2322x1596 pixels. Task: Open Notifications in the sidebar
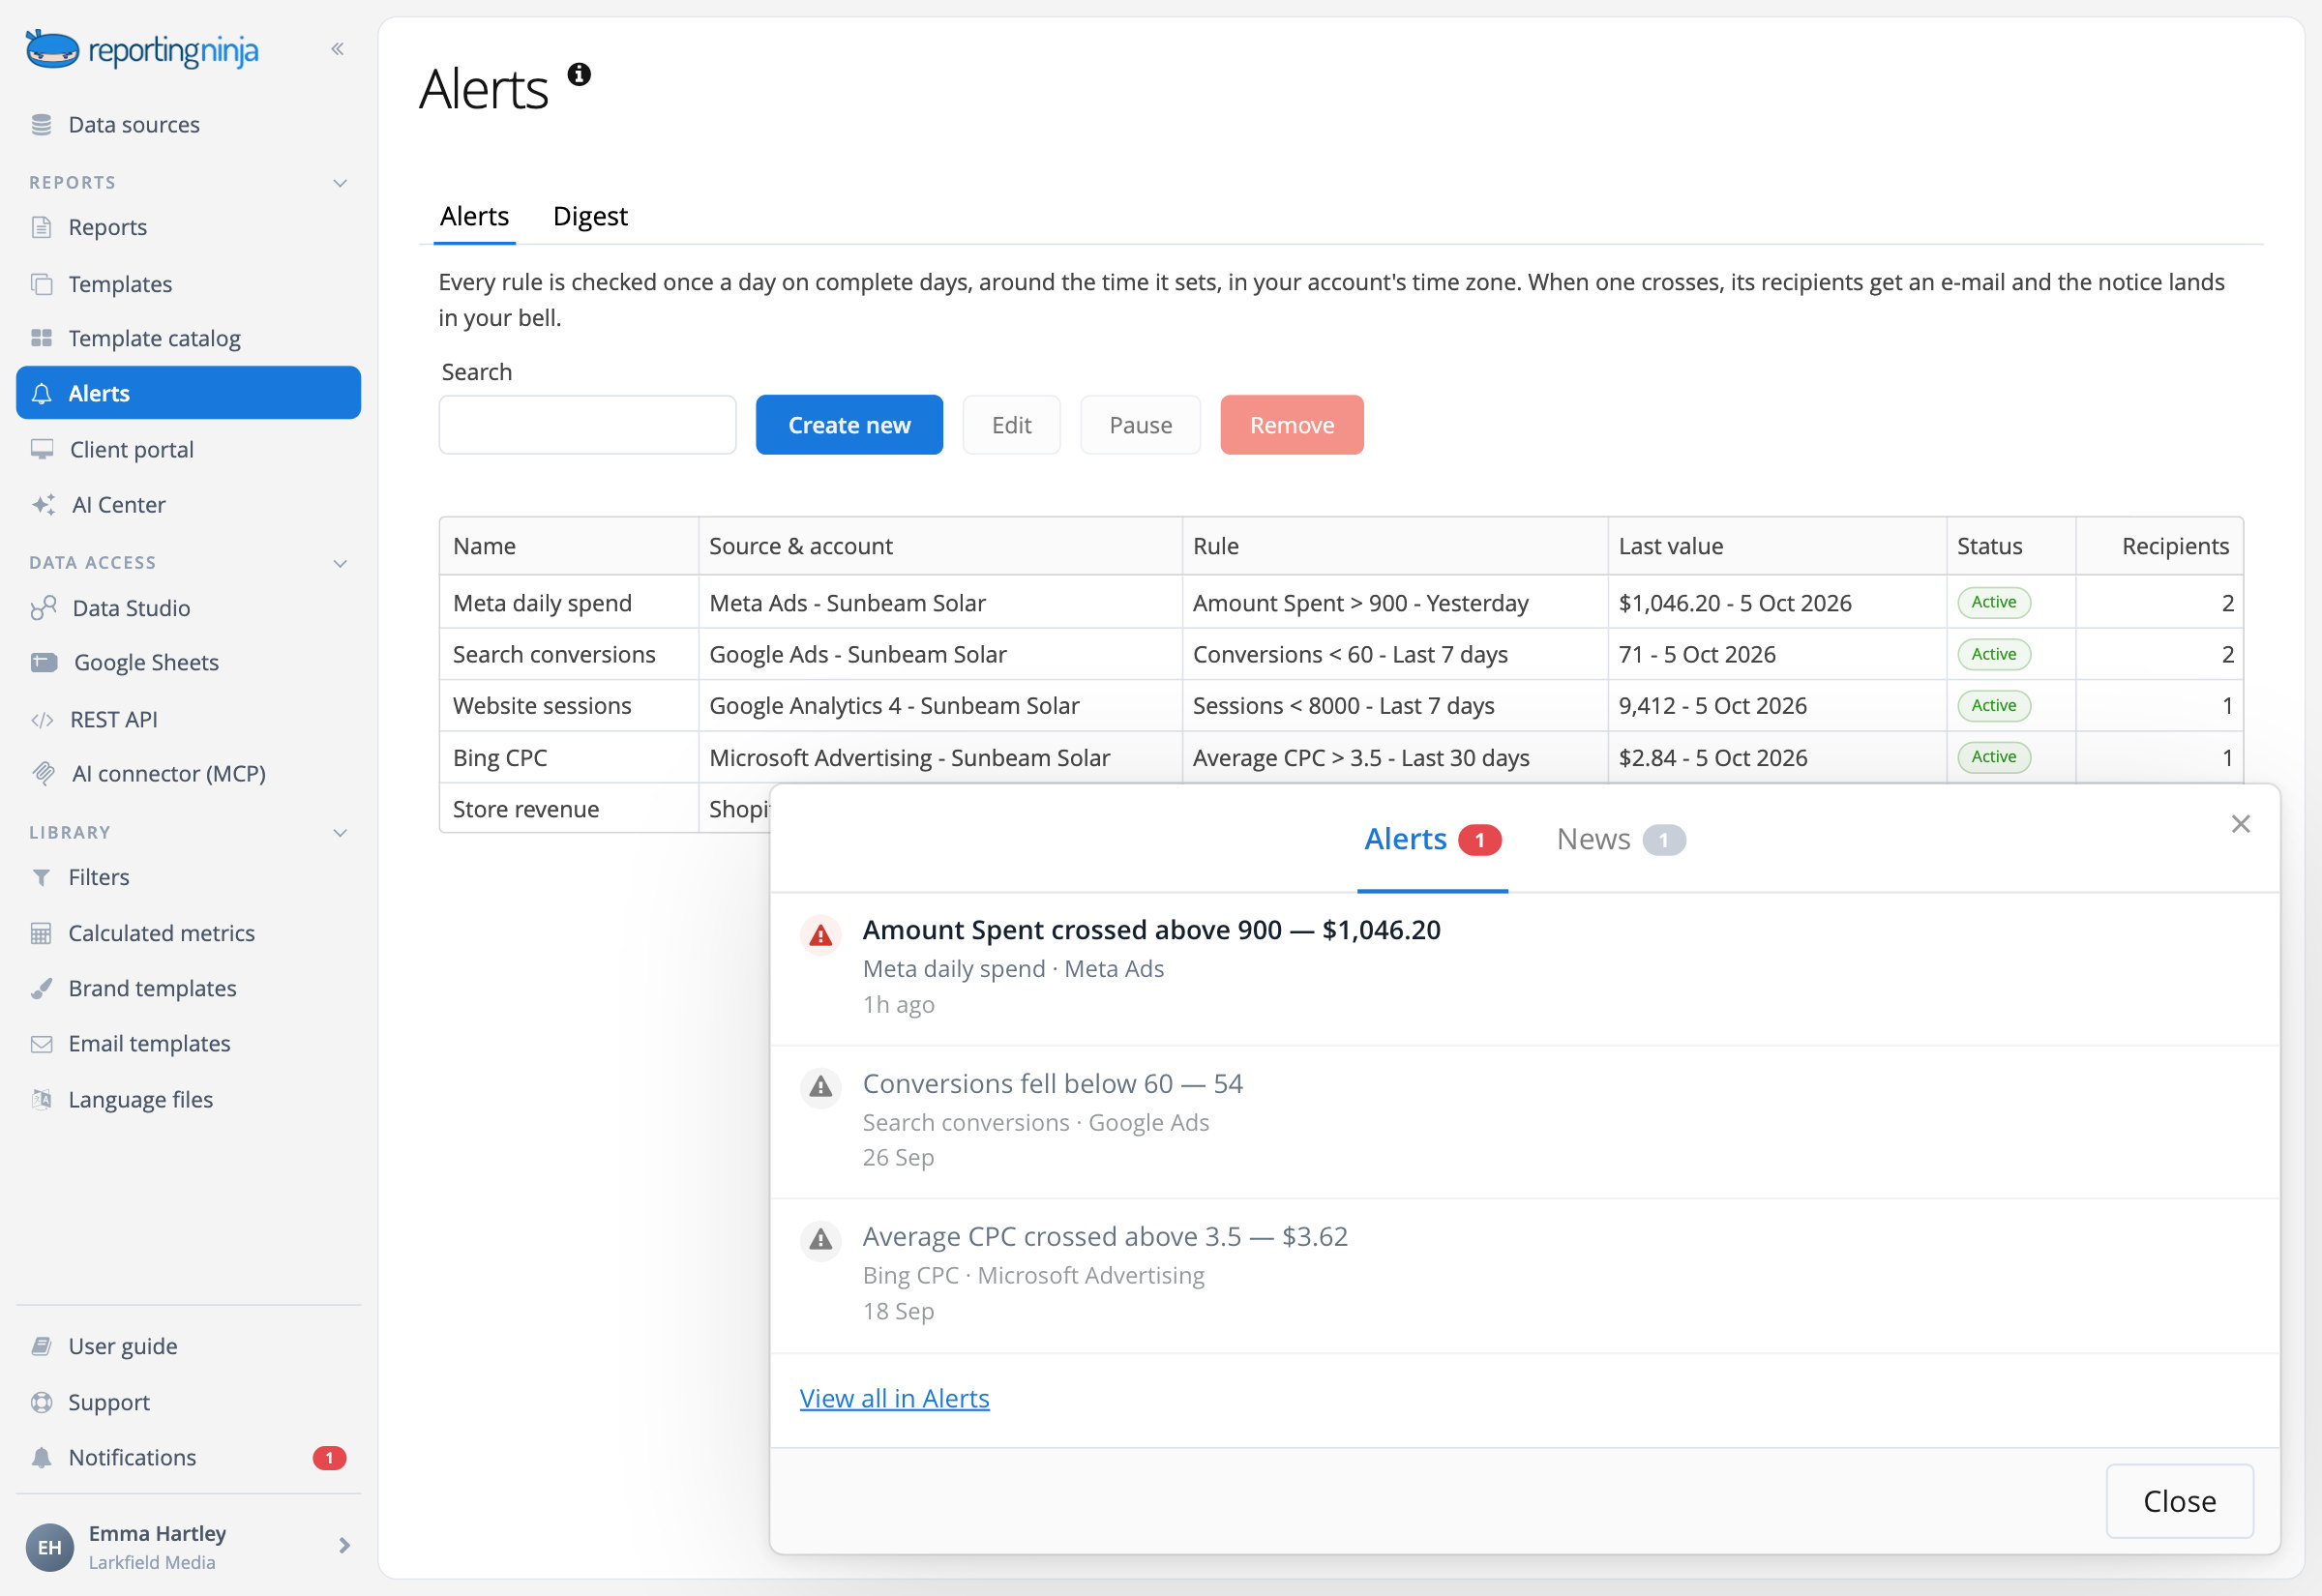[x=188, y=1457]
